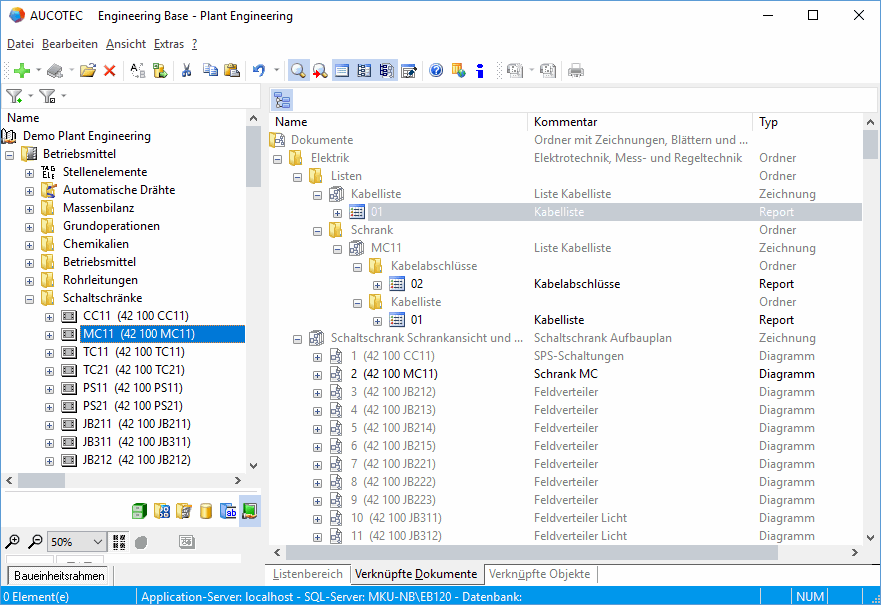Click the right pane vertical scrollbar down arrow
The image size is (881, 605).
click(x=870, y=537)
